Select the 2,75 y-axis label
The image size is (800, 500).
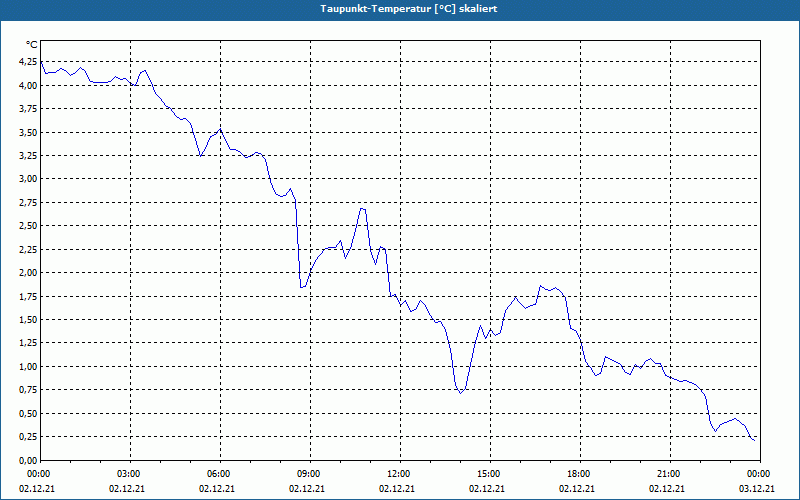click(28, 203)
